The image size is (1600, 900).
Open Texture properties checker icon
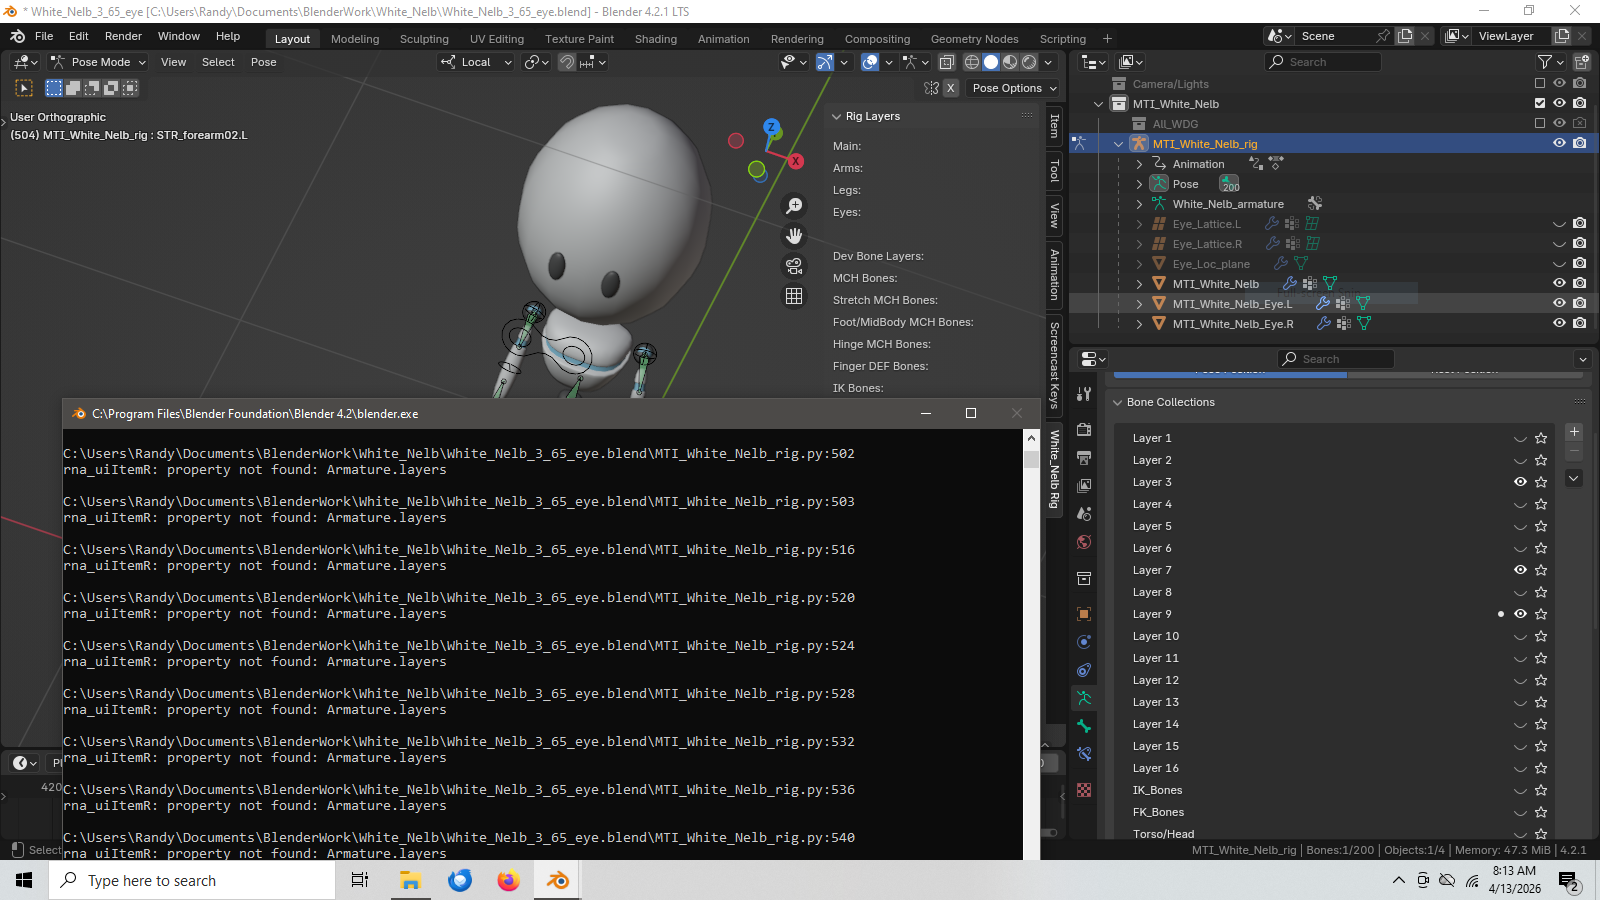pos(1084,790)
